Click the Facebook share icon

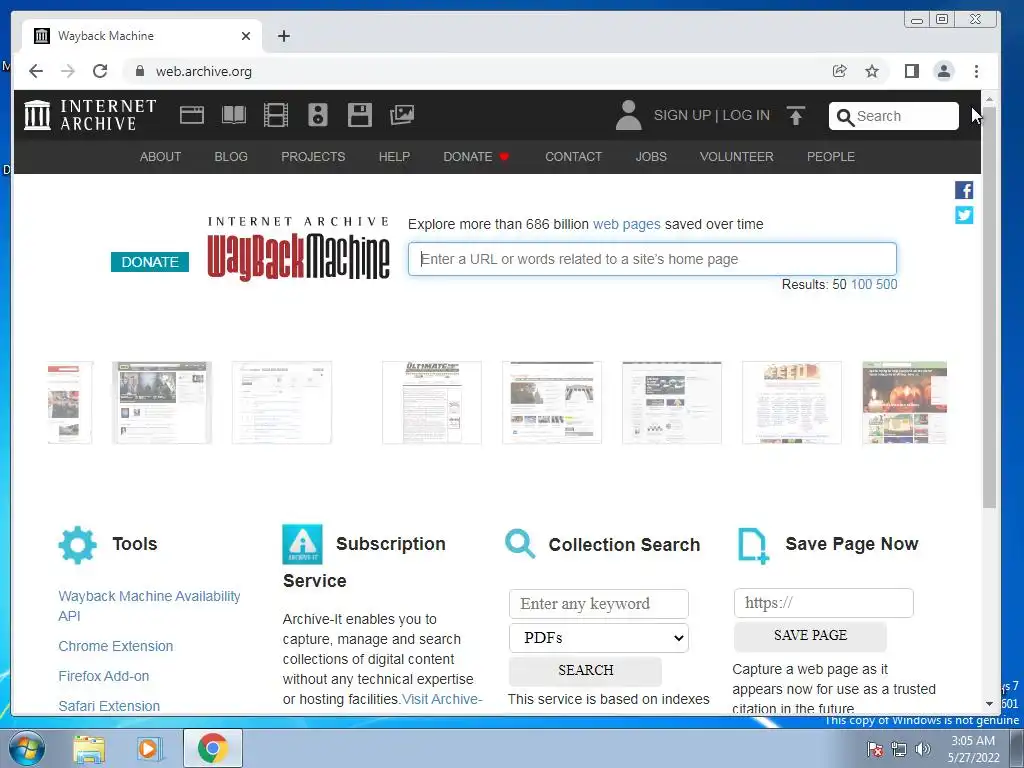point(964,190)
